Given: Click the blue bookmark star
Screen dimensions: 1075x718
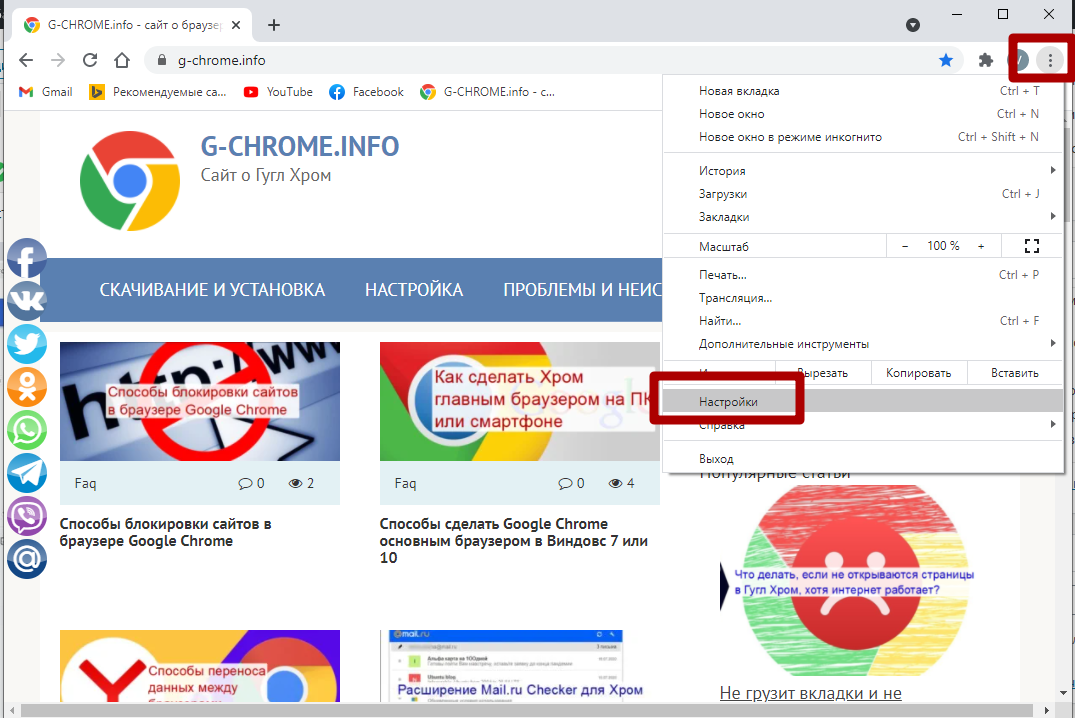Looking at the screenshot, I should click(946, 60).
